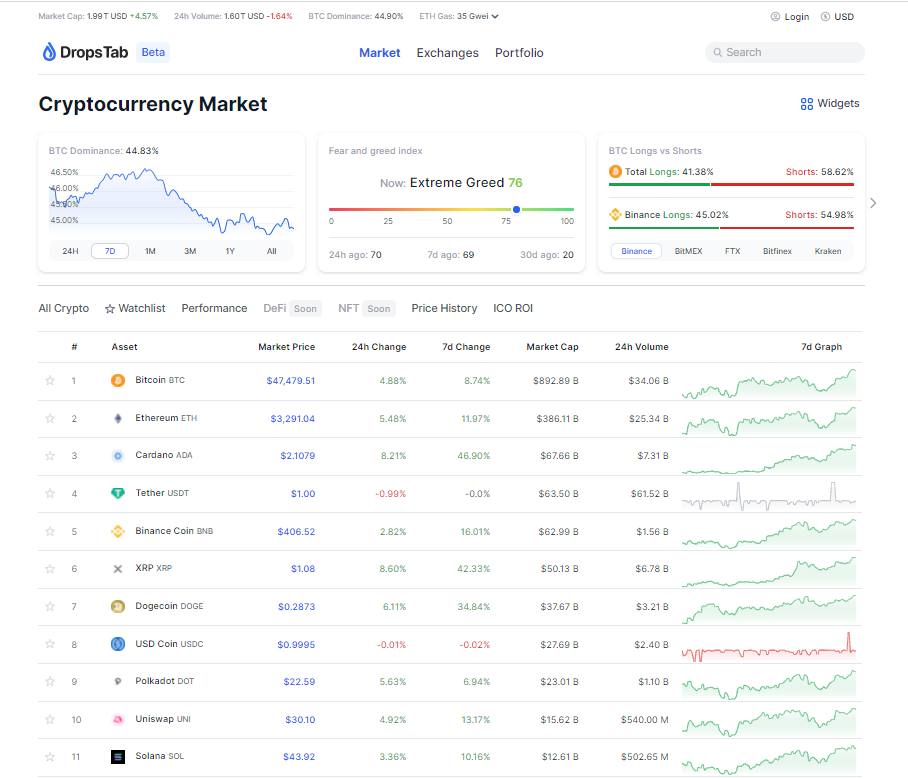Click the Ethereum coin icon
The width and height of the screenshot is (908, 779).
pyautogui.click(x=118, y=418)
